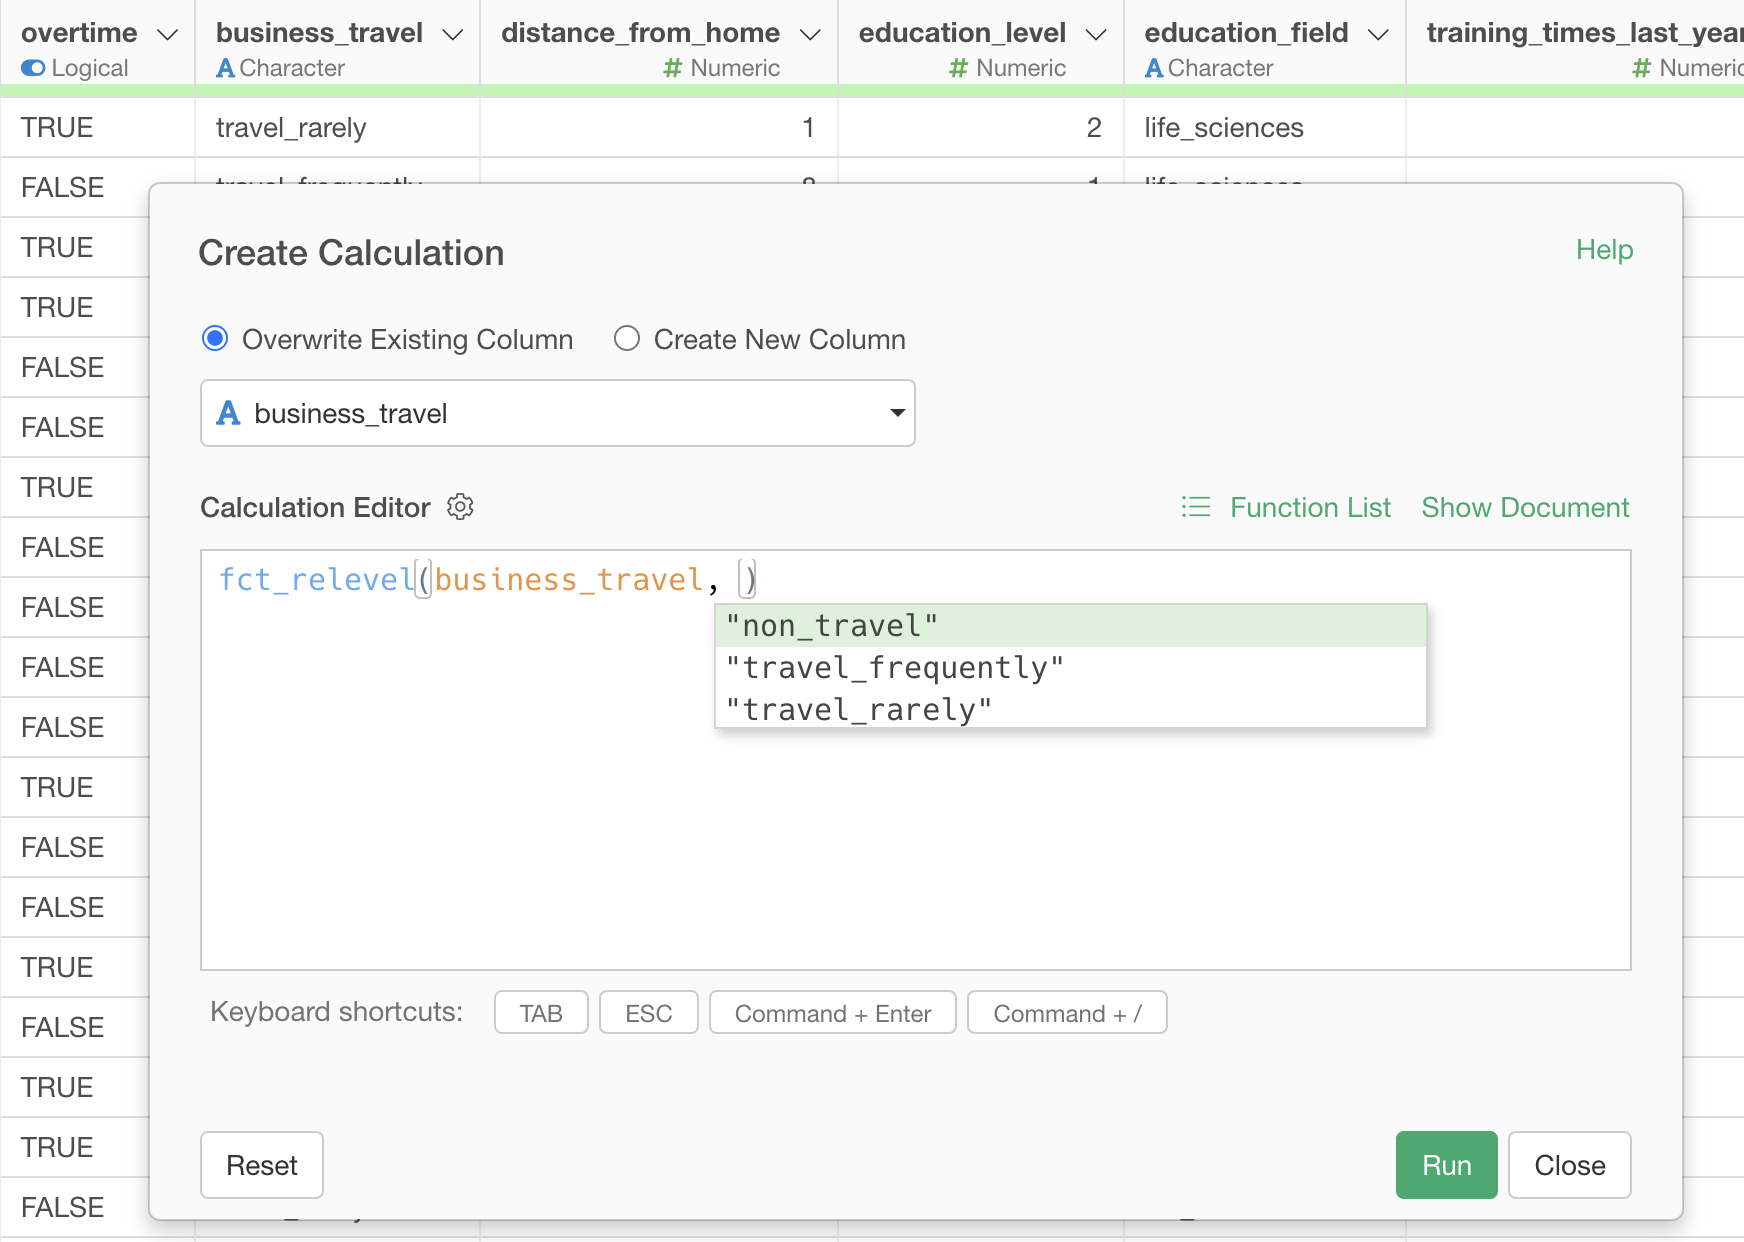Click Character type icon under education_field
Image resolution: width=1744 pixels, height=1242 pixels.
pos(1154,68)
